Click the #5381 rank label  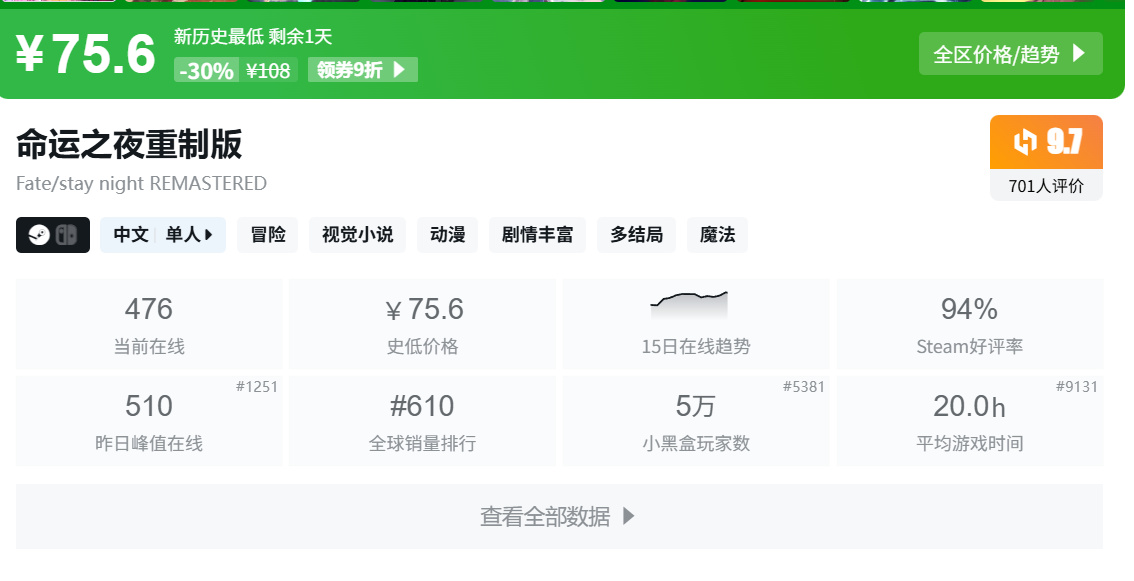803,386
